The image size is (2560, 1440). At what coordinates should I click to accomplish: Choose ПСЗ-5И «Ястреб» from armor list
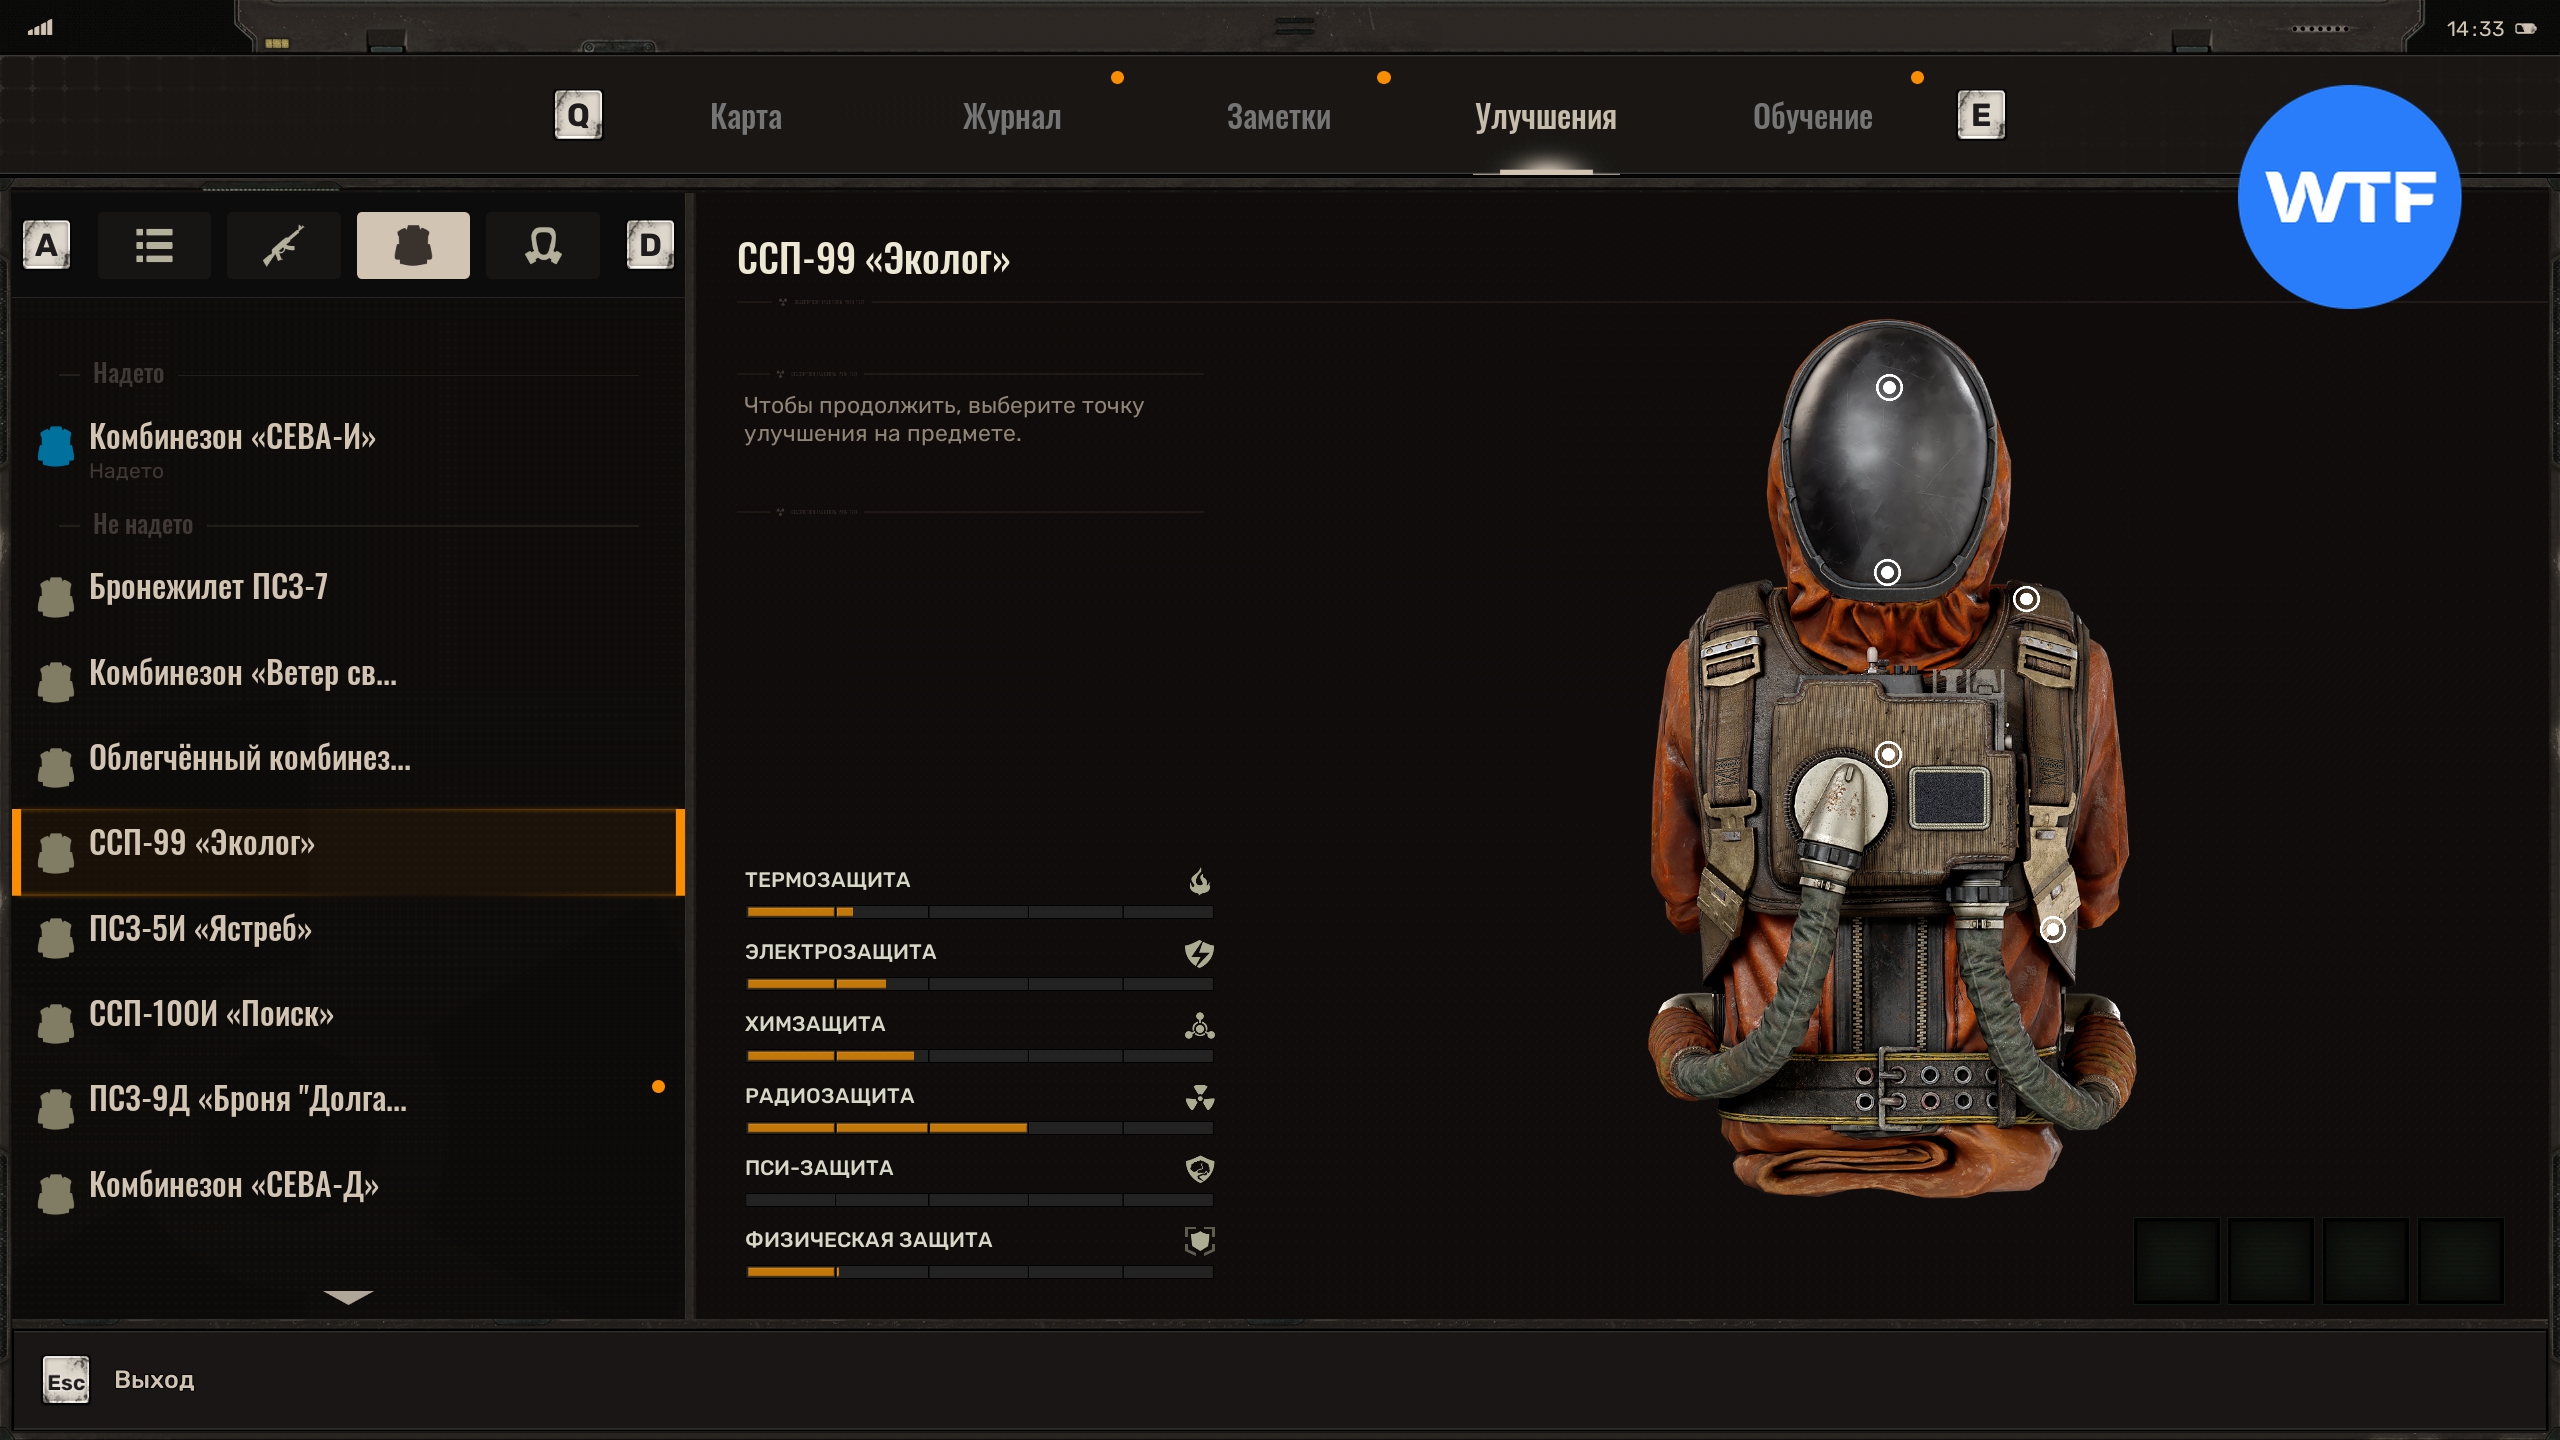200,929
